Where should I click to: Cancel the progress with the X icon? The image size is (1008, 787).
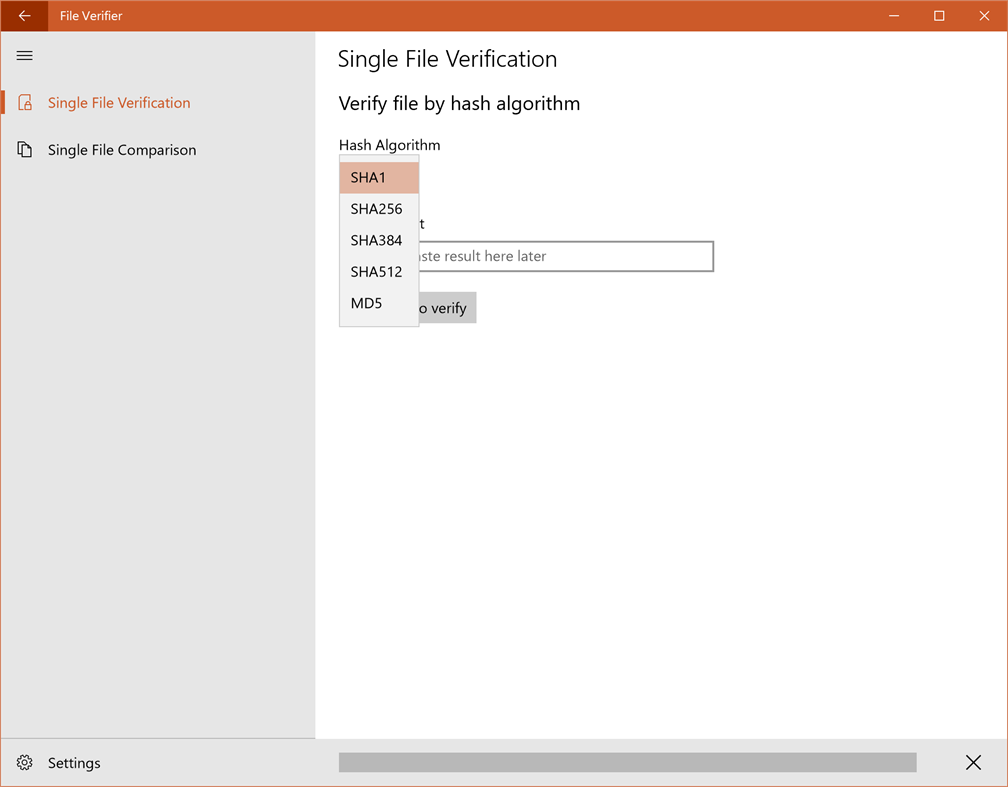coord(973,762)
